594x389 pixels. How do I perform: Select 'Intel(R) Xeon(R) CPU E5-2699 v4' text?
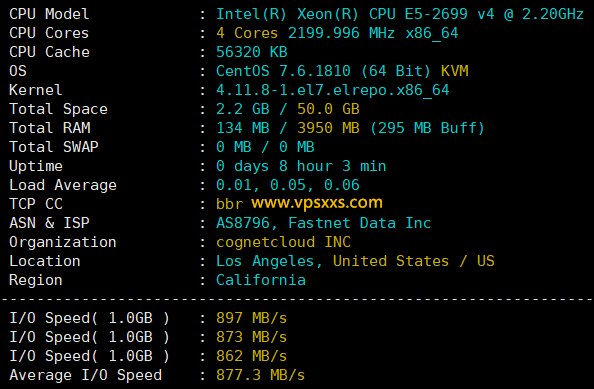355,14
